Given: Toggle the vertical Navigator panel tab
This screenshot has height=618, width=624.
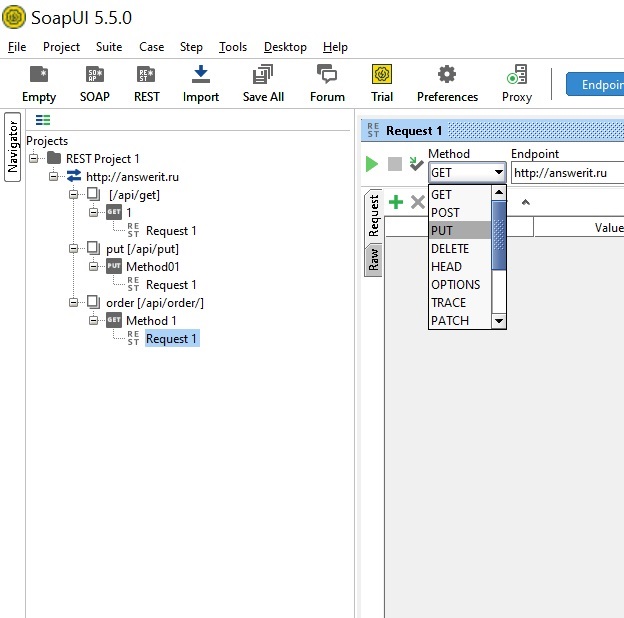Looking at the screenshot, I should tap(12, 147).
